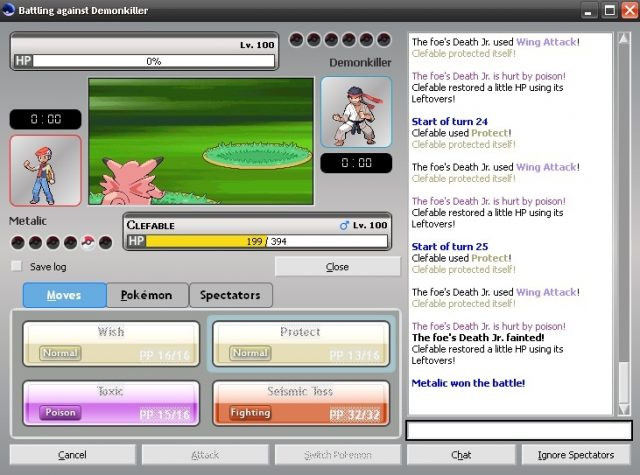The width and height of the screenshot is (640, 475).
Task: Click Metalic's trainer avatar portrait
Action: point(45,171)
